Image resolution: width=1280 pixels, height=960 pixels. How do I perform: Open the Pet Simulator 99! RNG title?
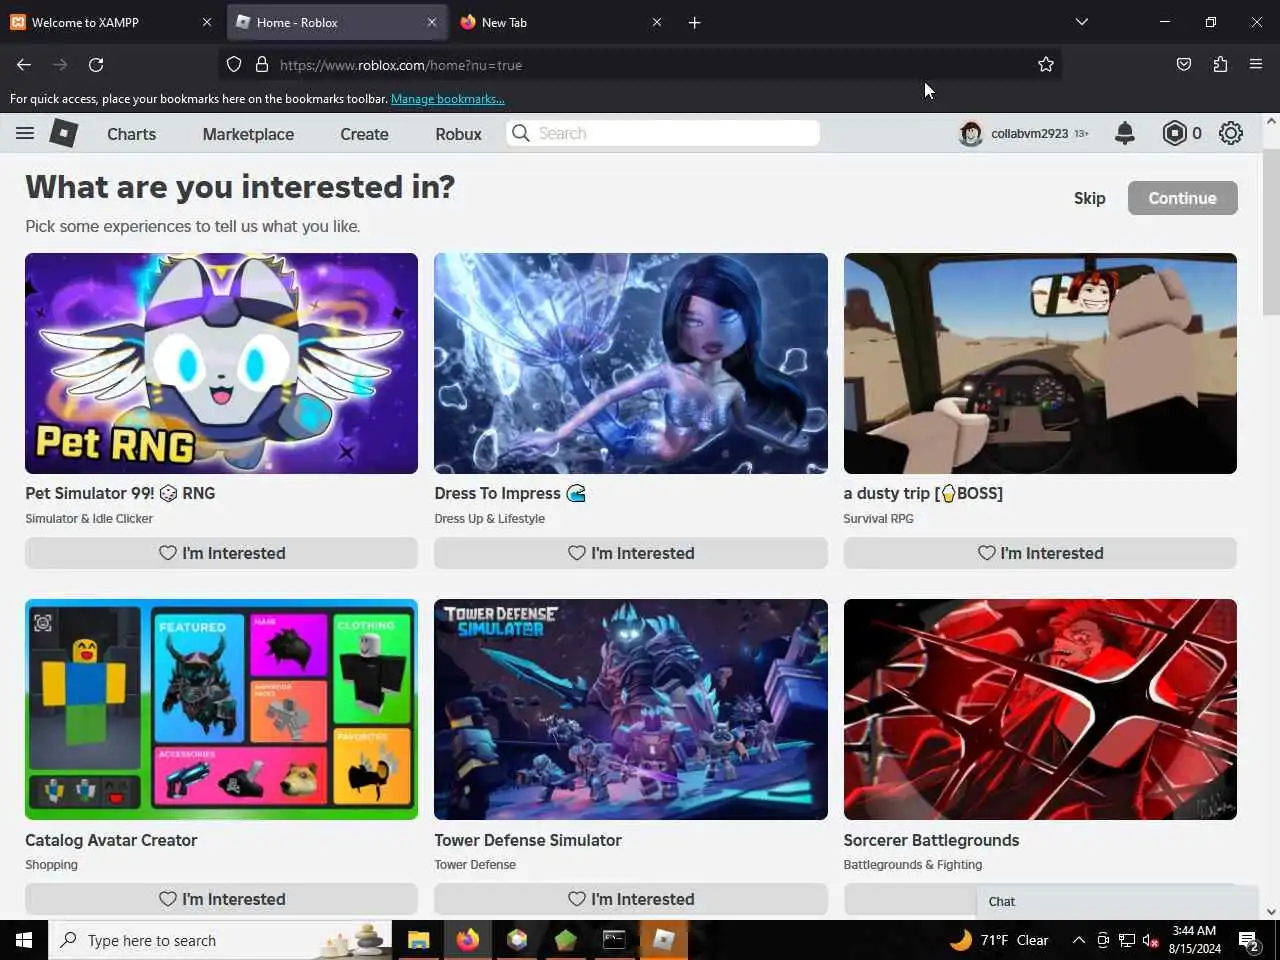(120, 493)
